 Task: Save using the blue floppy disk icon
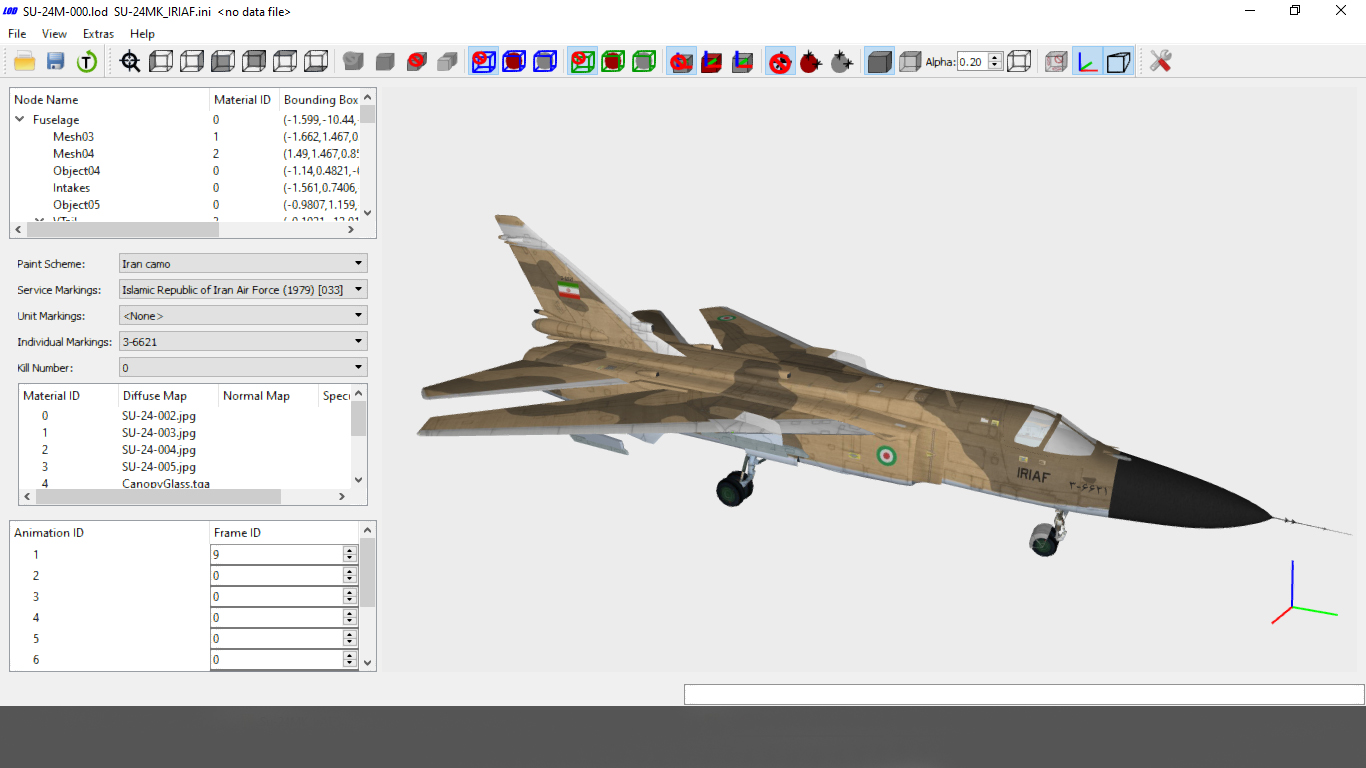[56, 61]
